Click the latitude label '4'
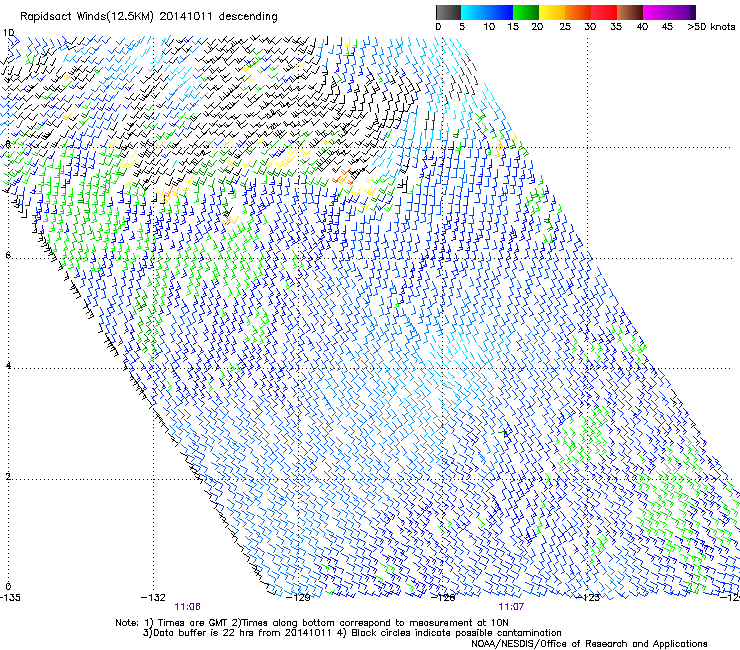 [8, 366]
